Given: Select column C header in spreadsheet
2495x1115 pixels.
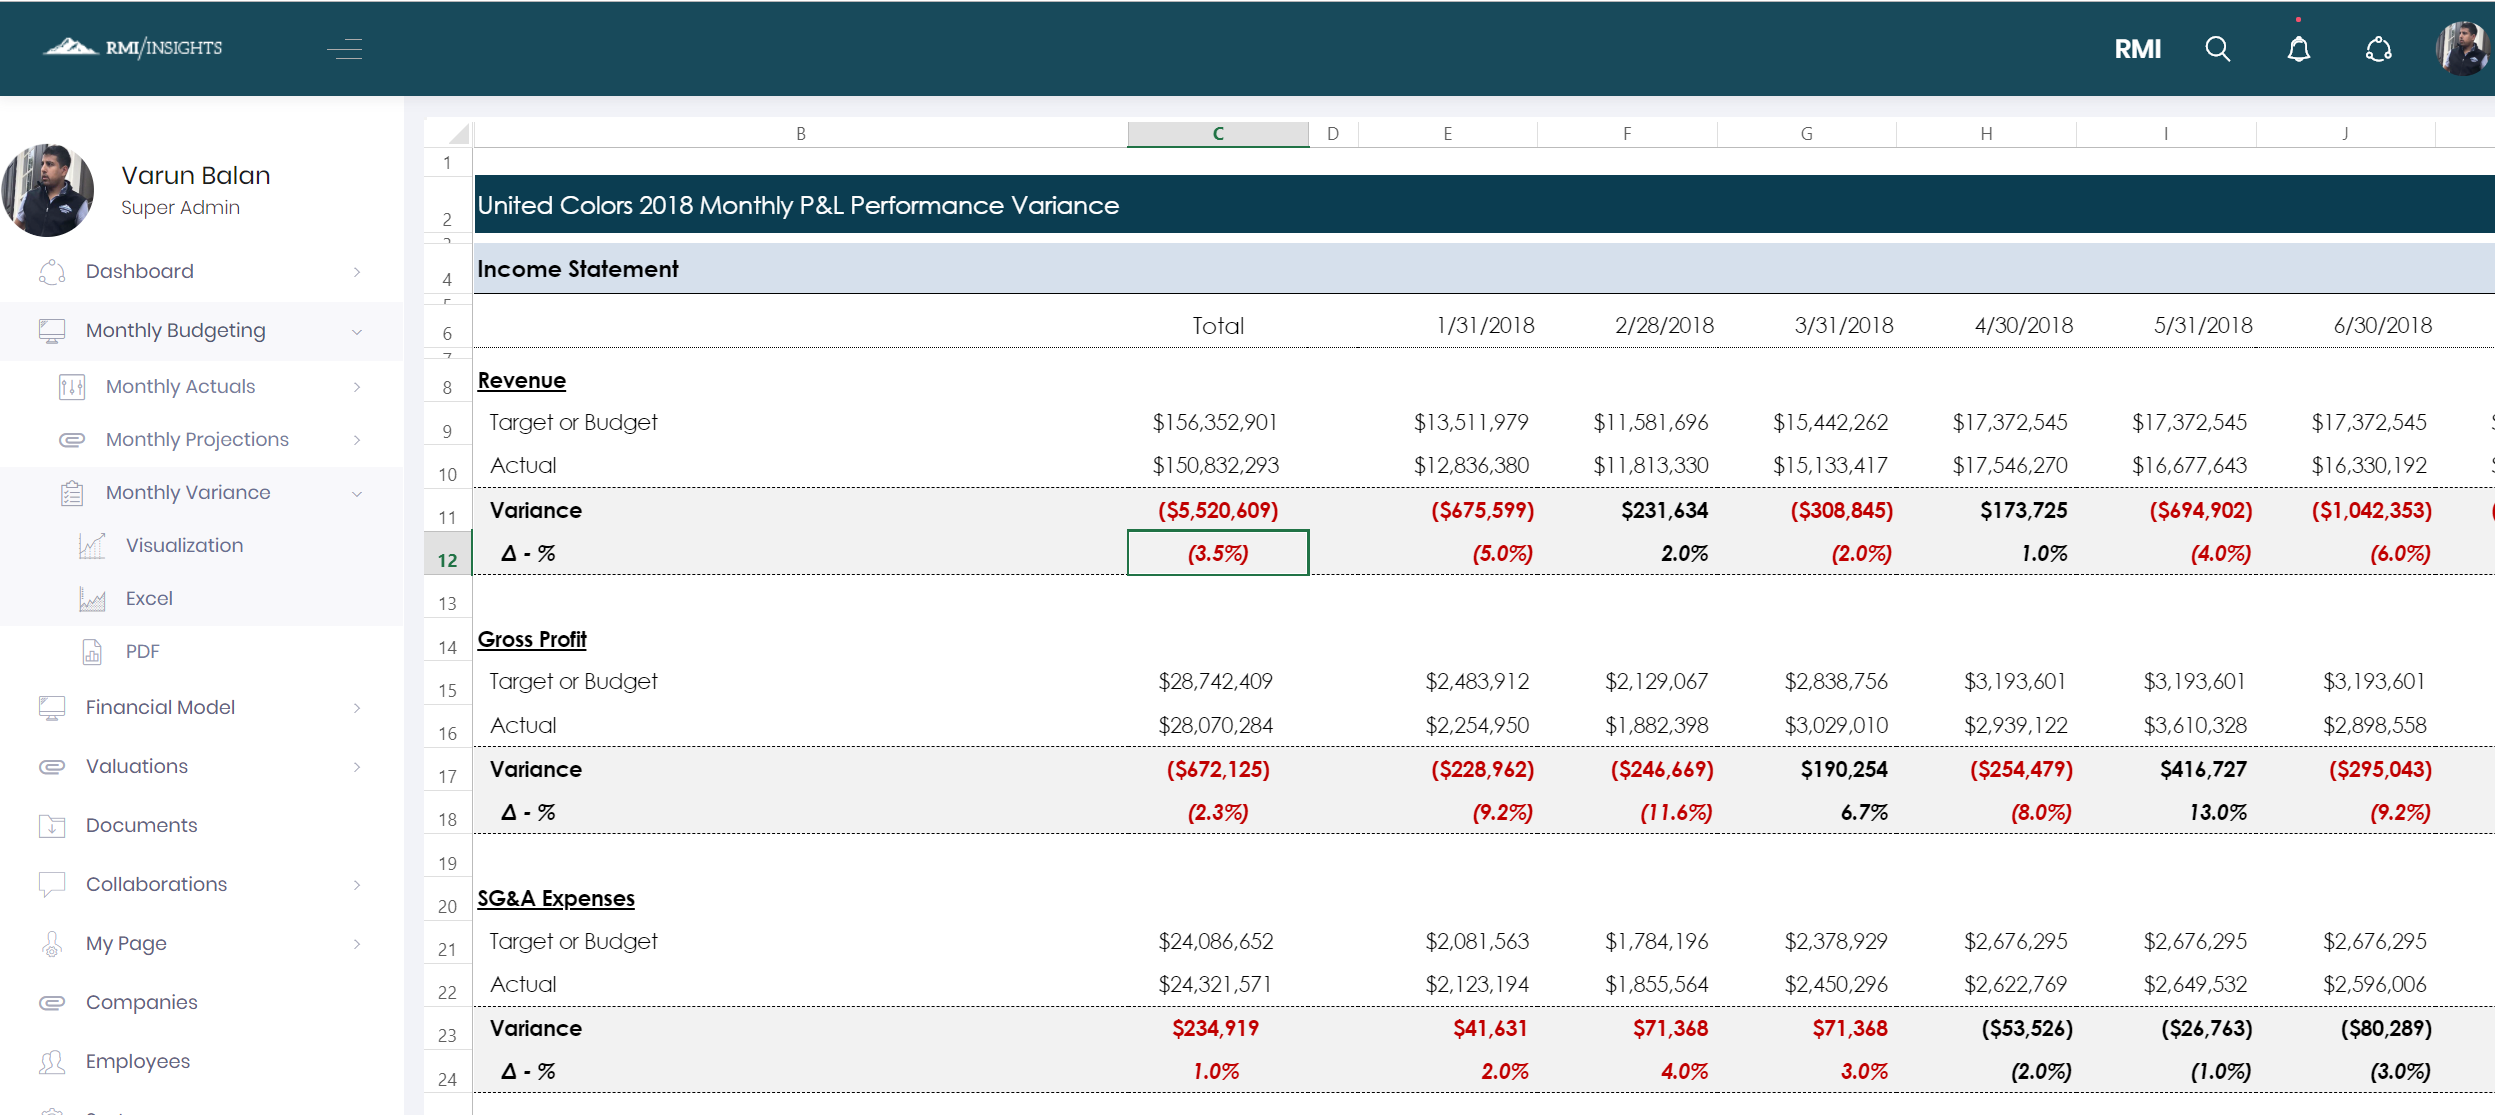Looking at the screenshot, I should coord(1218,134).
